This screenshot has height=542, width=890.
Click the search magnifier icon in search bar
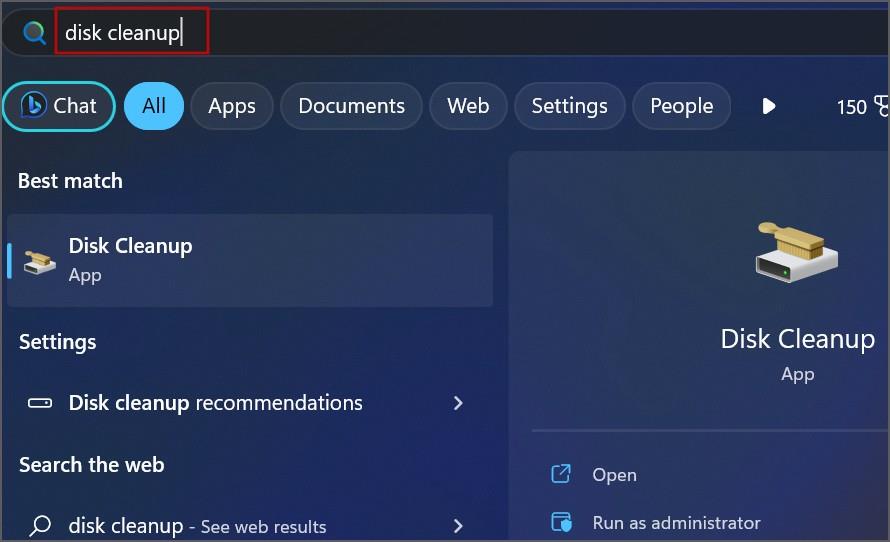(x=34, y=33)
